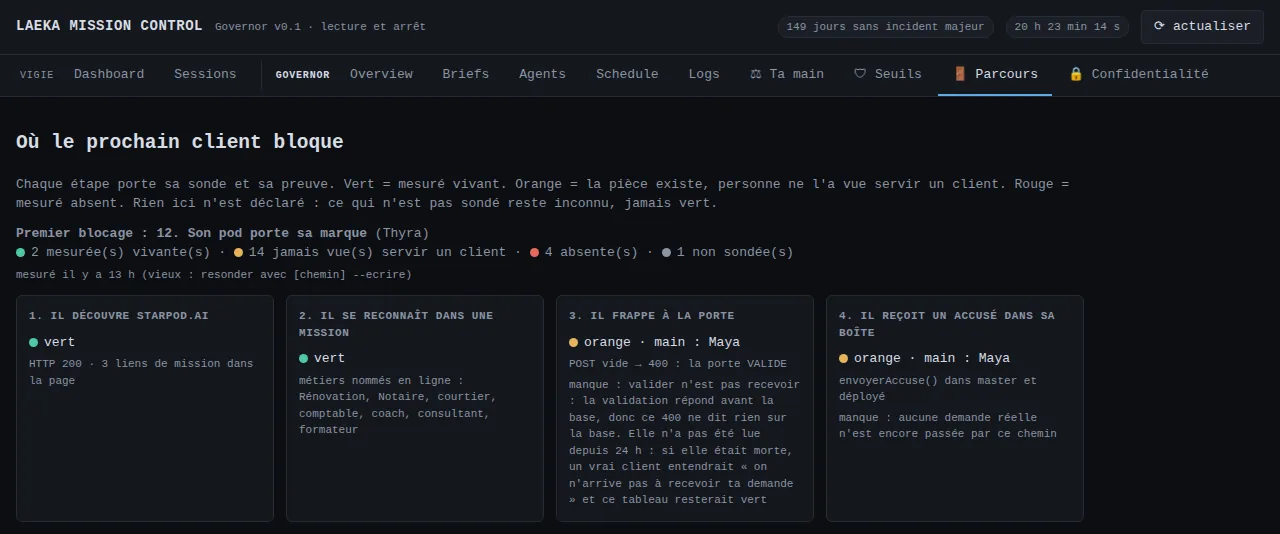This screenshot has width=1280, height=534.
Task: Click the red dot beside 4 absente(s)
Action: 535,252
